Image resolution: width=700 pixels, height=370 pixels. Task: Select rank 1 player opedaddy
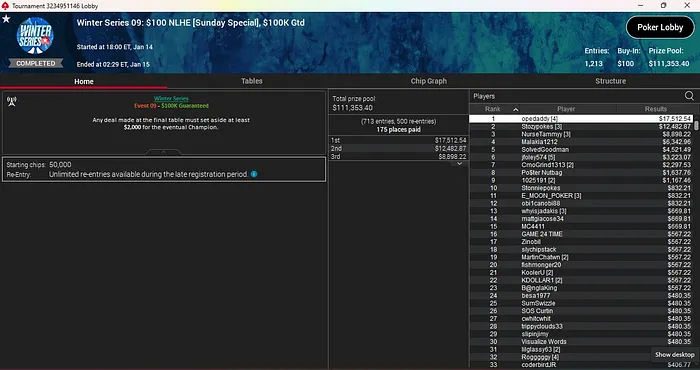[x=581, y=119]
